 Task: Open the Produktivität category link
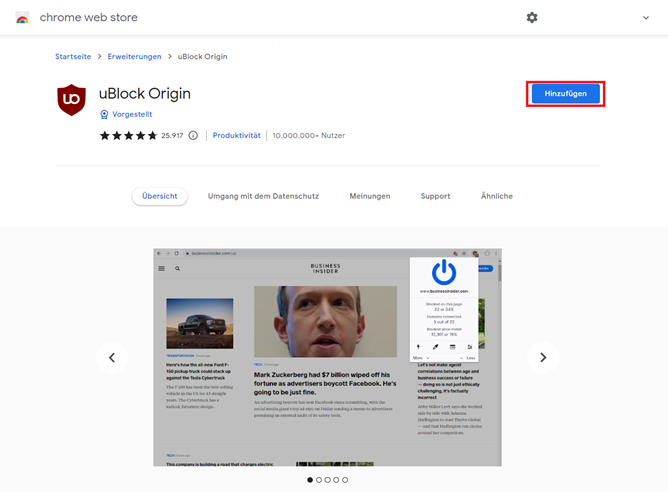237,135
